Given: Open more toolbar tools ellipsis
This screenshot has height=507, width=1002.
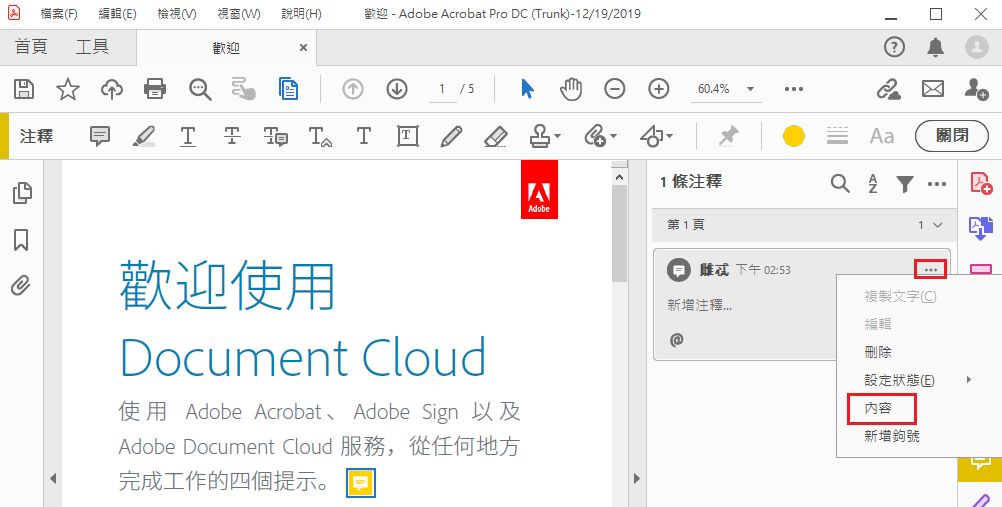Looking at the screenshot, I should (794, 89).
